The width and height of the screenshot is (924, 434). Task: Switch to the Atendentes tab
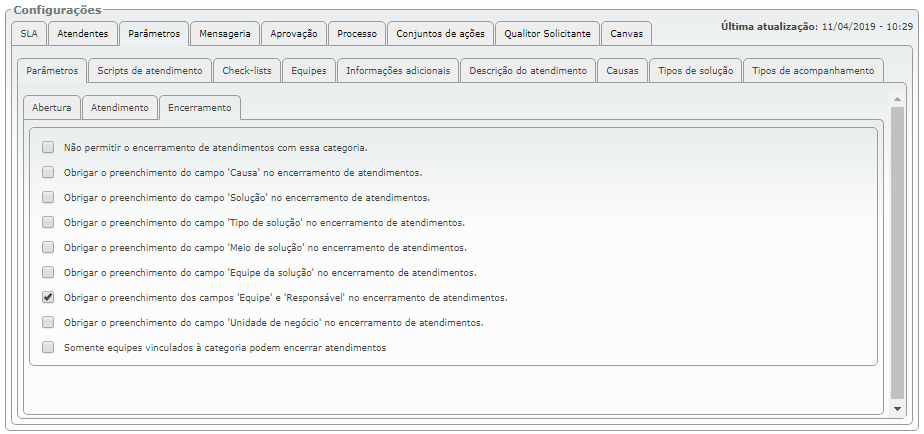[83, 34]
